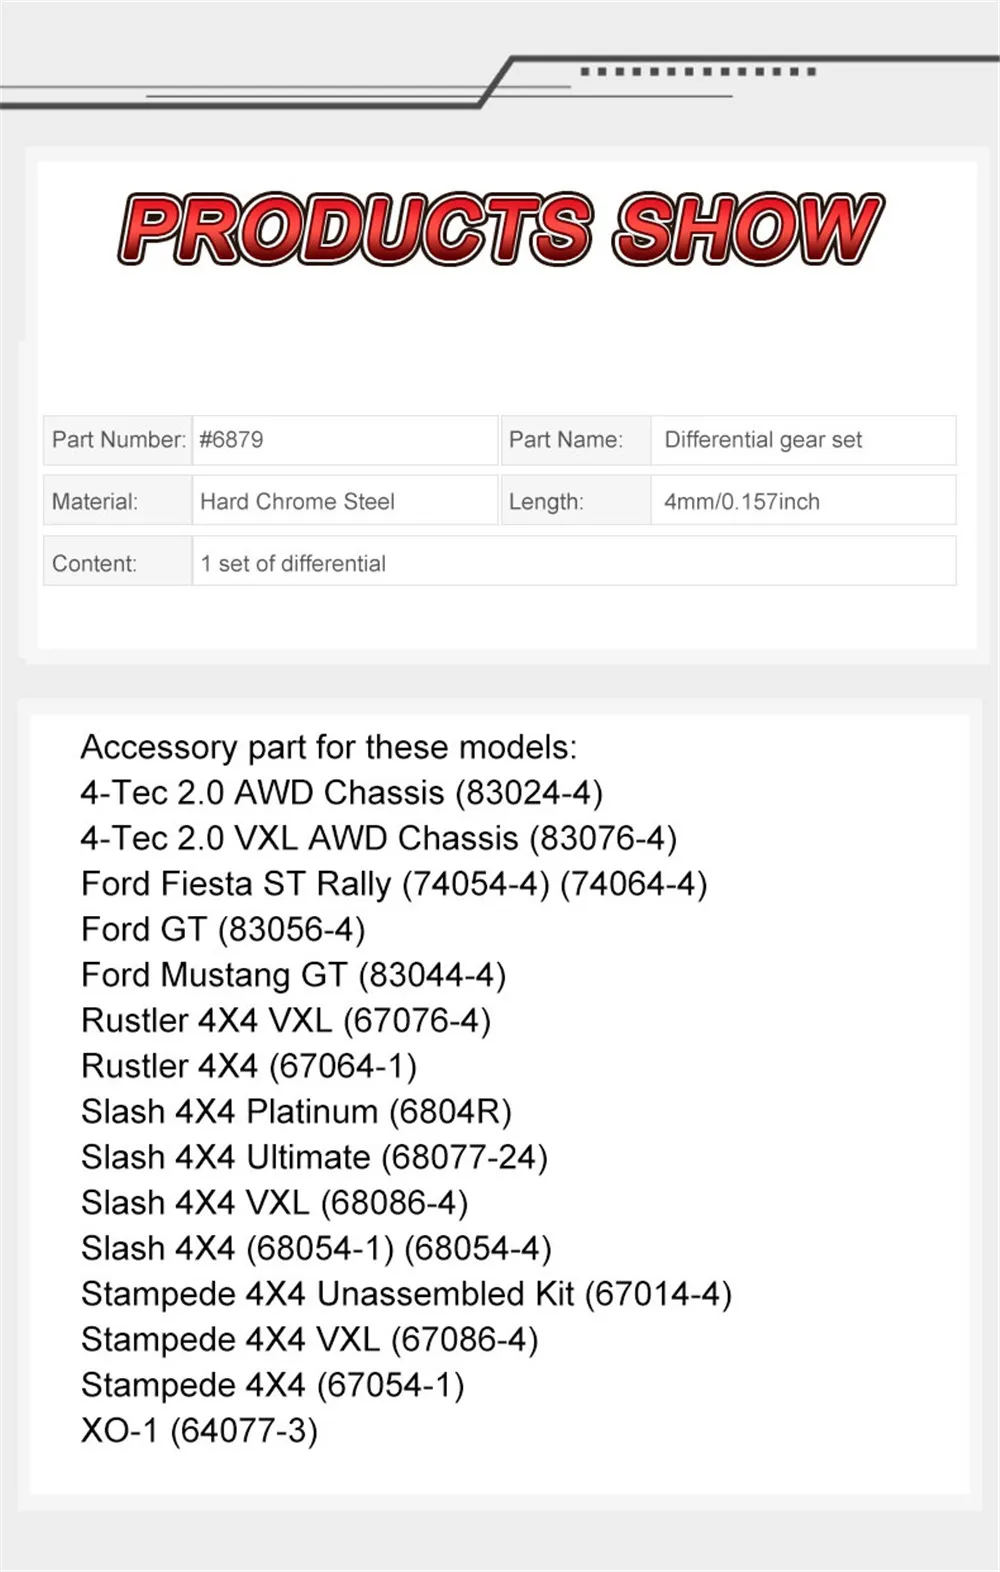Select Ford GT (83056-4) line

click(x=223, y=930)
